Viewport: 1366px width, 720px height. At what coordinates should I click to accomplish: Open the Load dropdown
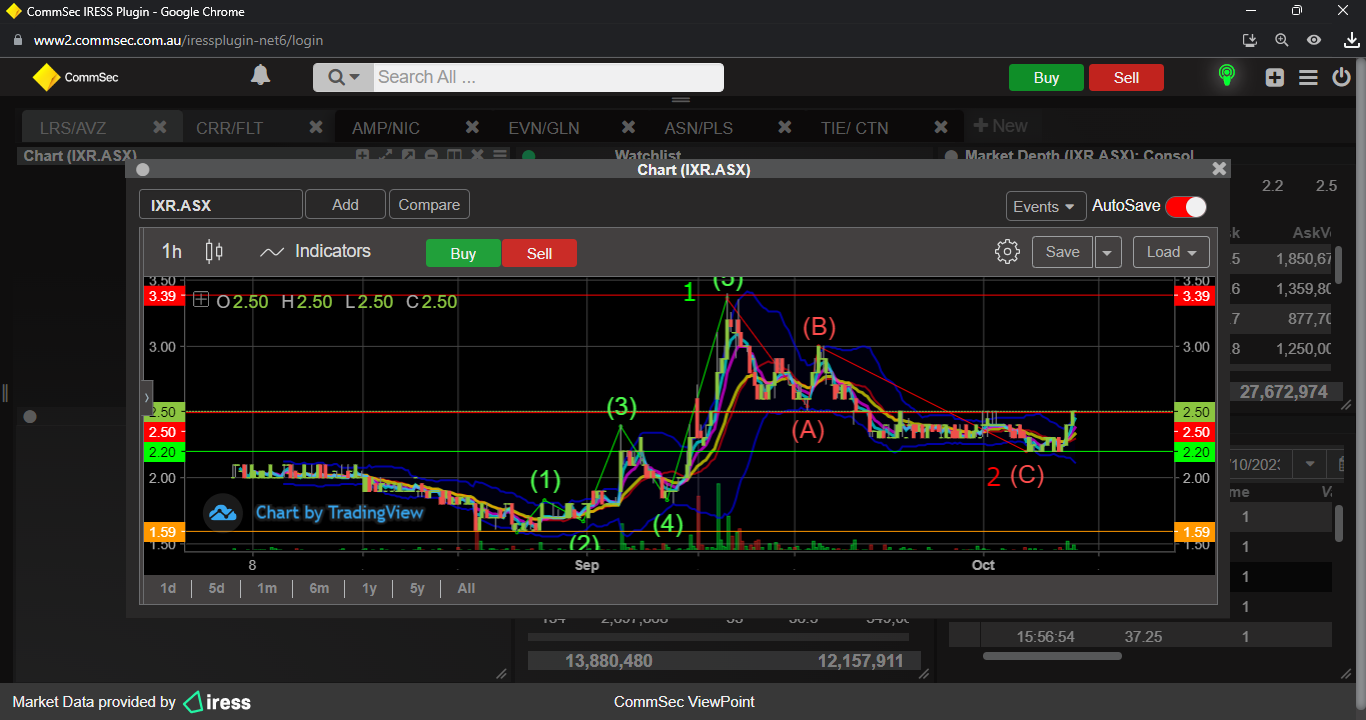(1171, 252)
